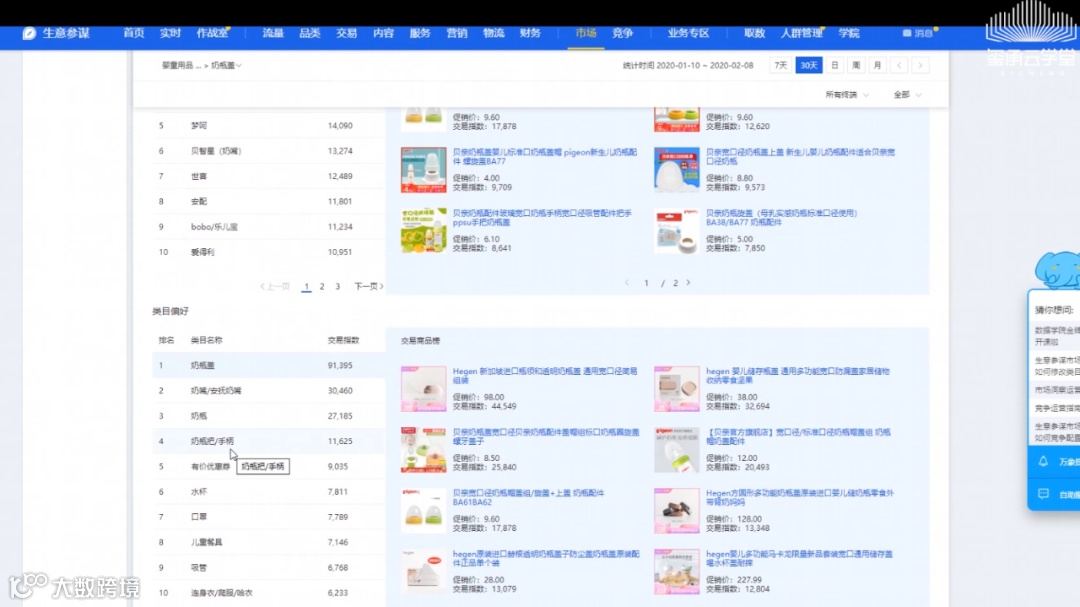Open the 营销 nav item
Image resolution: width=1080 pixels, height=607 pixels.
(457, 33)
